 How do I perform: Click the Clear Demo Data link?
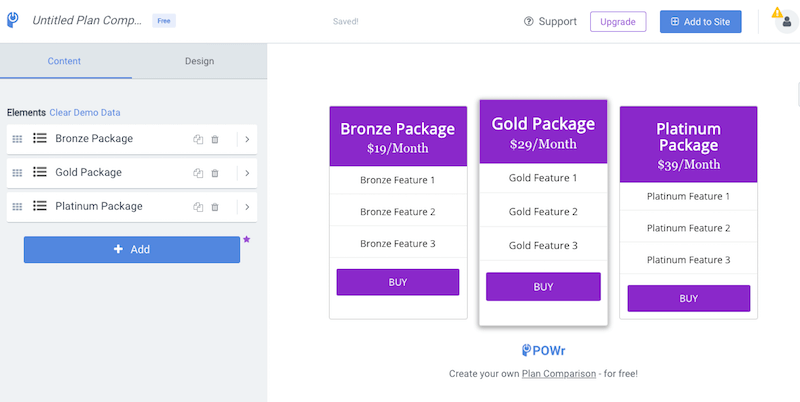[85, 112]
